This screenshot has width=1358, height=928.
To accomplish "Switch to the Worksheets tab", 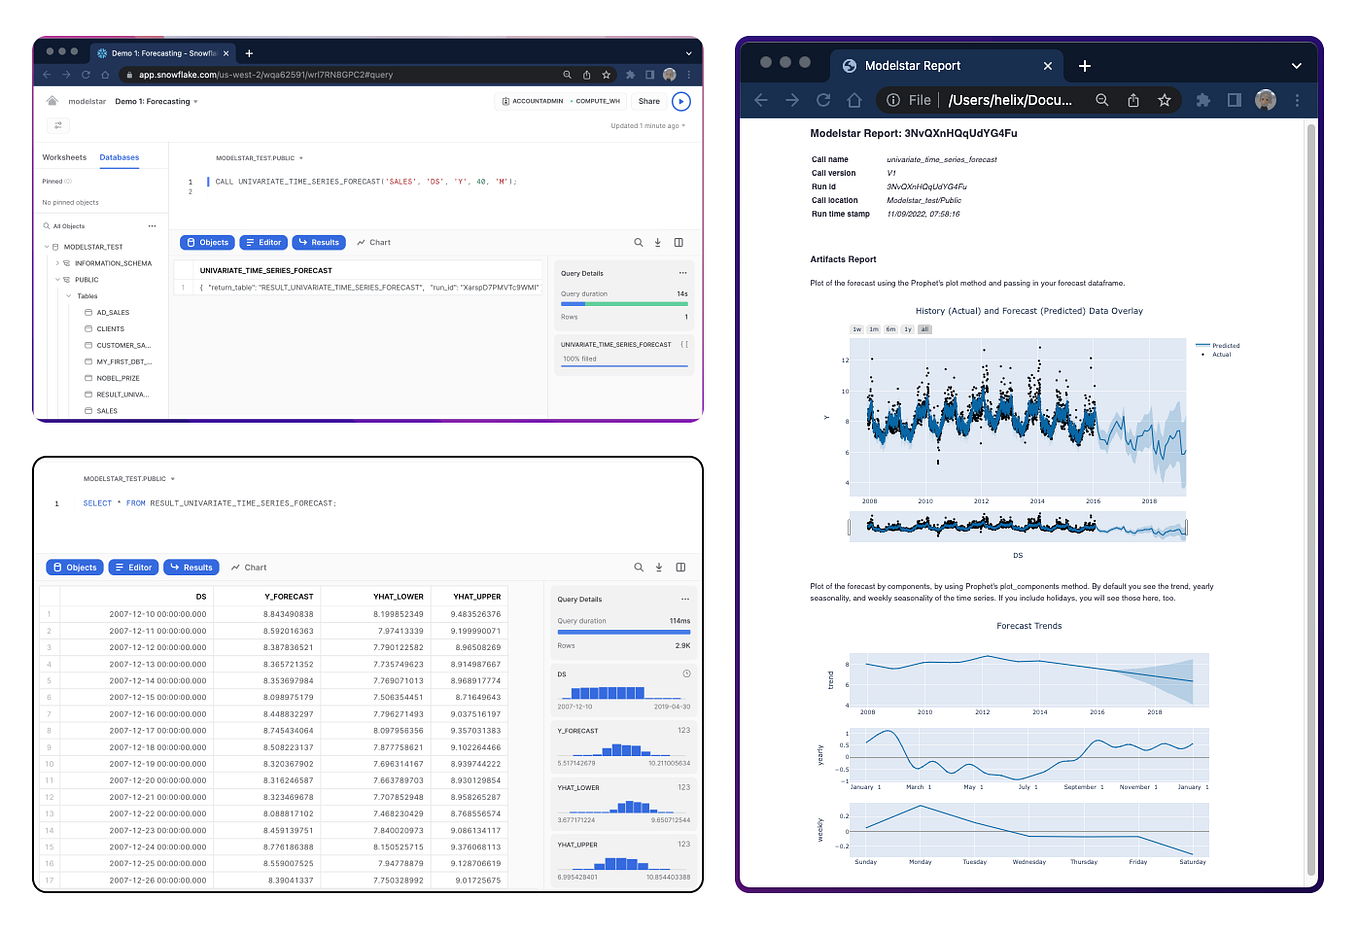I will click(x=63, y=157).
